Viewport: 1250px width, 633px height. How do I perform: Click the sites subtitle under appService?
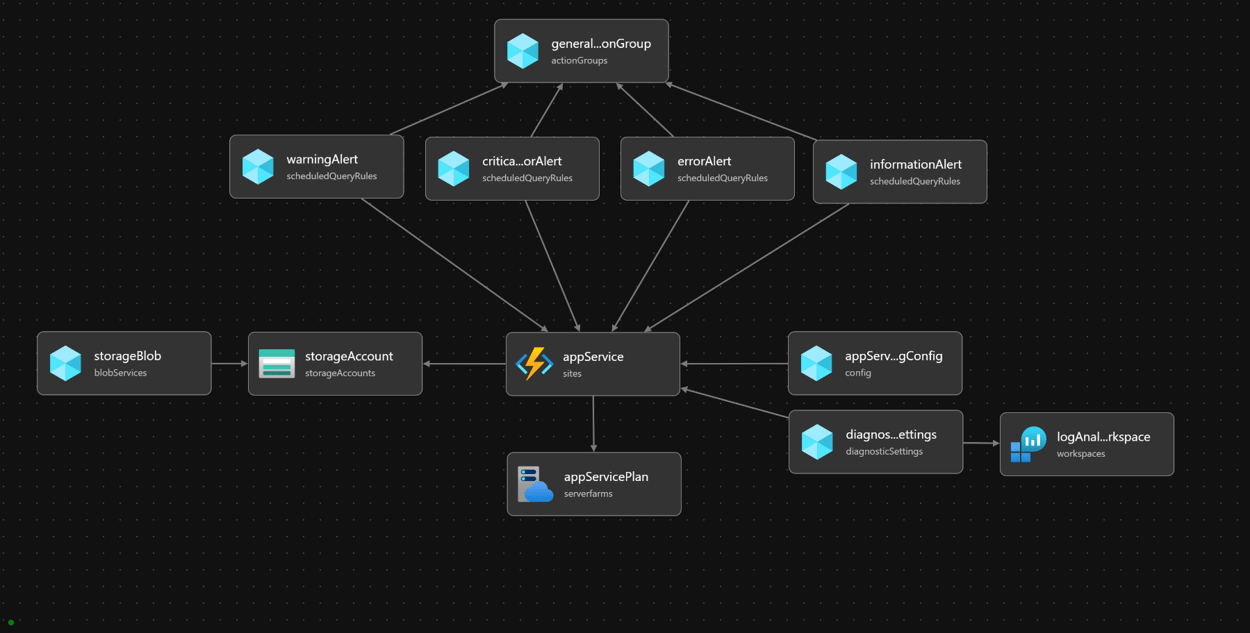572,374
